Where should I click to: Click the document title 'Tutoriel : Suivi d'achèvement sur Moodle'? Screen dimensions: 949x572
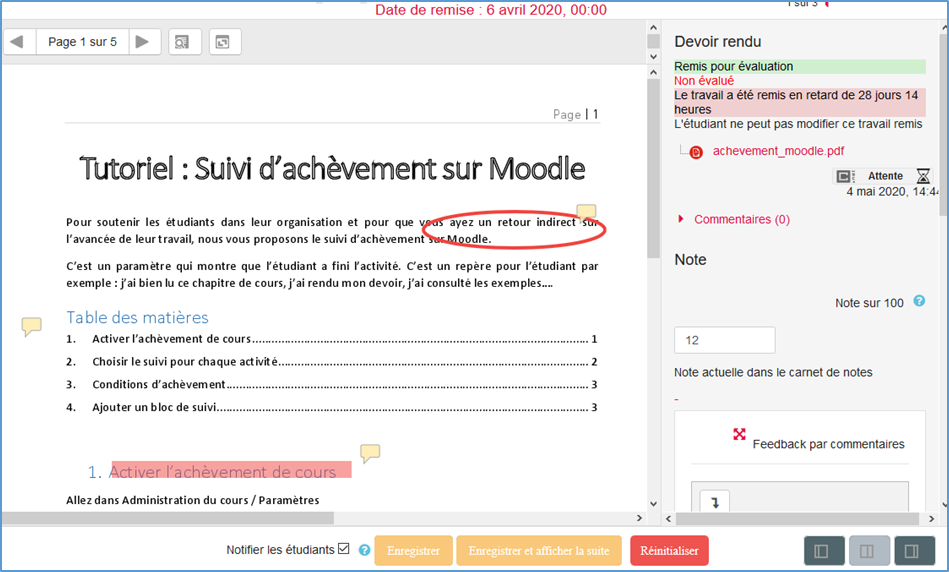pyautogui.click(x=332, y=169)
